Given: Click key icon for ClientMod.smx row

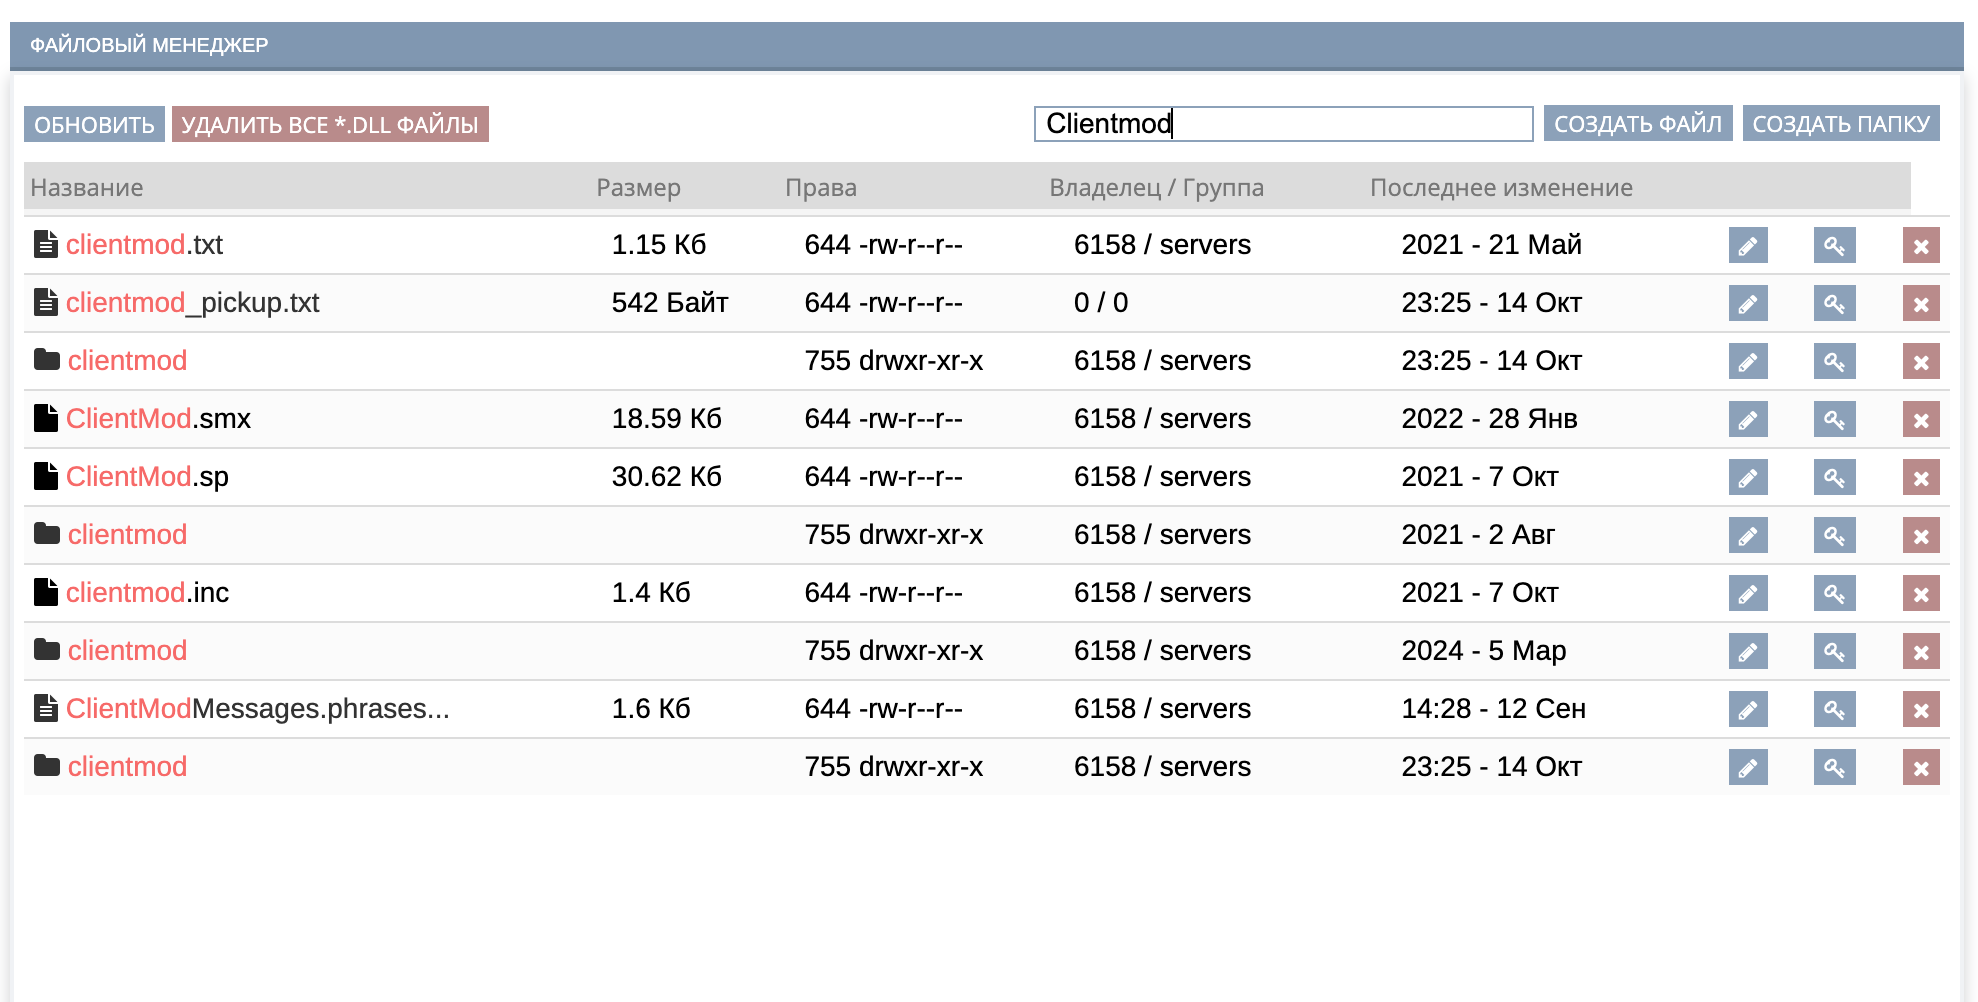Looking at the screenshot, I should click(1834, 419).
